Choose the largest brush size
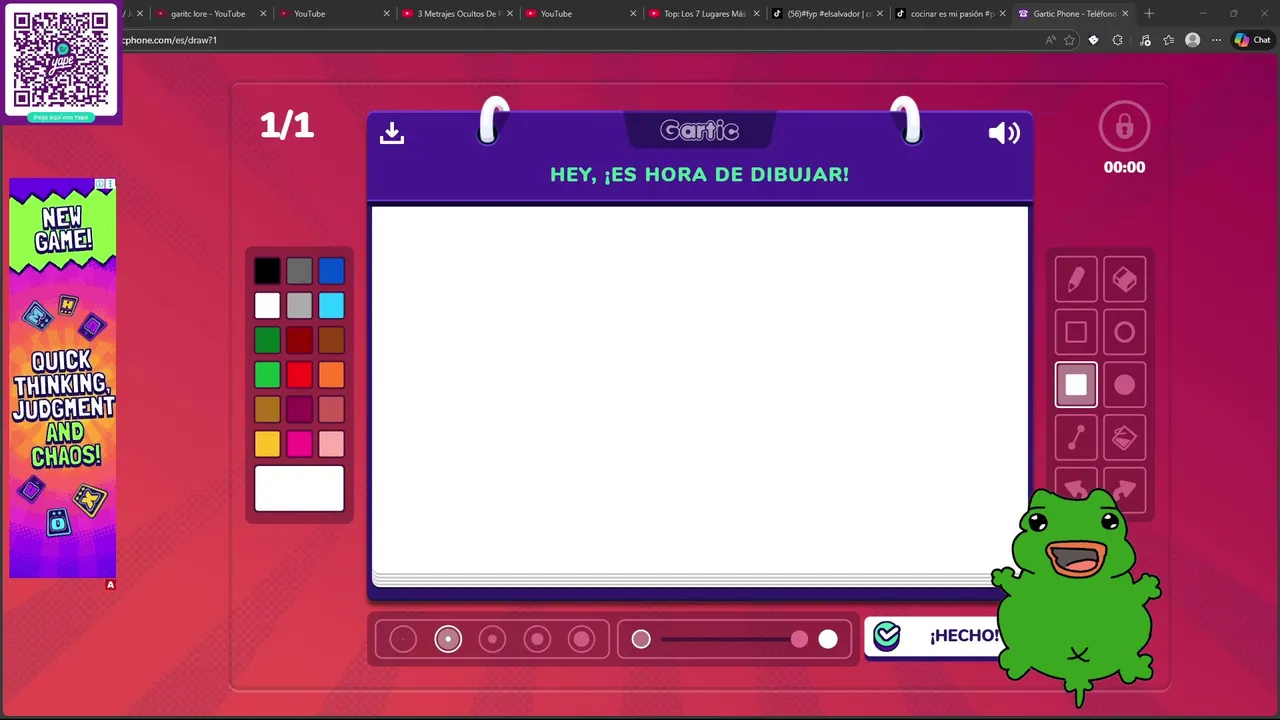This screenshot has width=1280, height=720. click(582, 639)
